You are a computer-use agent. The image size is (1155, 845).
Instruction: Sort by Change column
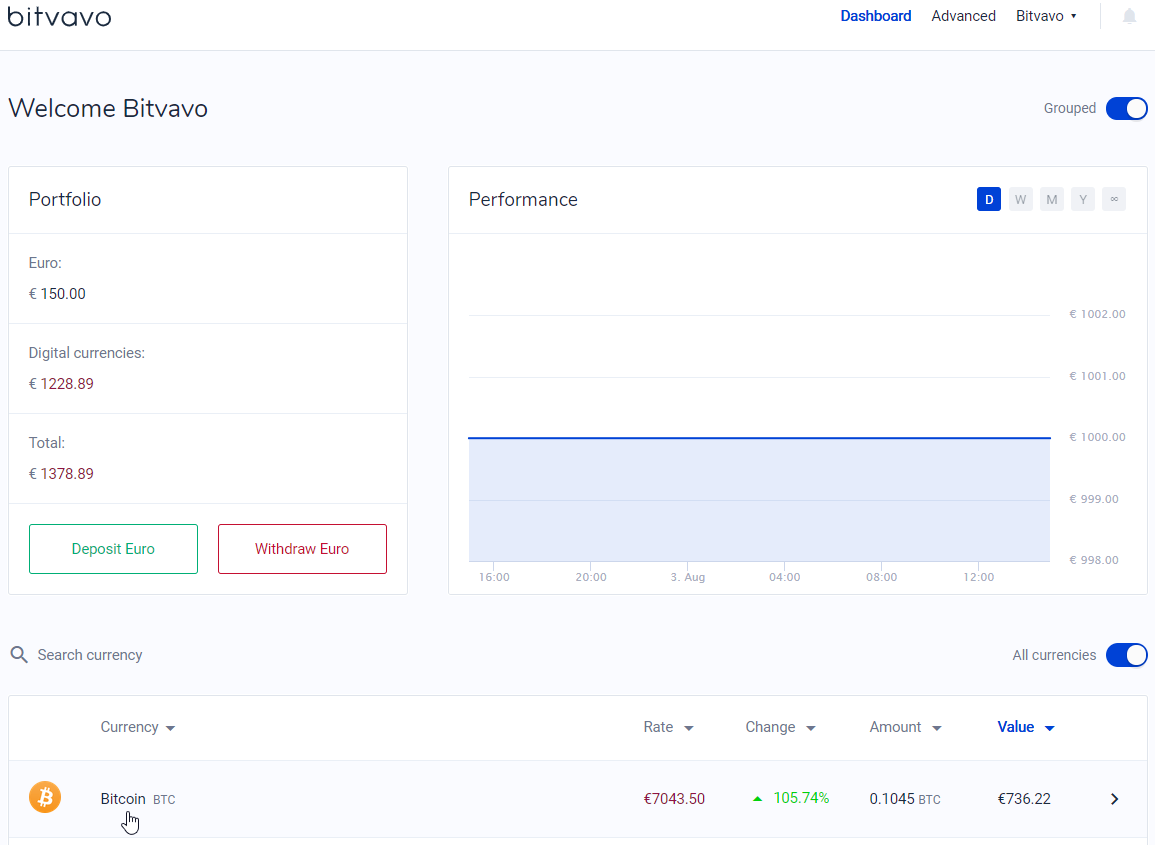[x=780, y=727]
